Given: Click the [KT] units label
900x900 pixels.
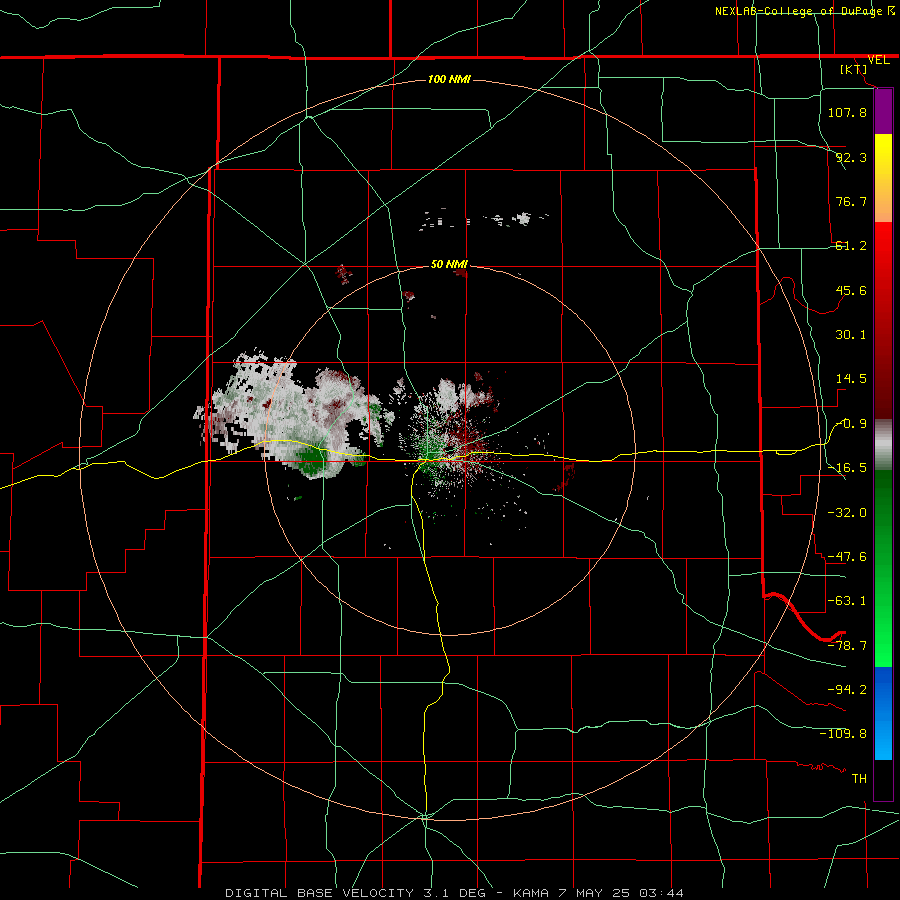Looking at the screenshot, I should 854,69.
